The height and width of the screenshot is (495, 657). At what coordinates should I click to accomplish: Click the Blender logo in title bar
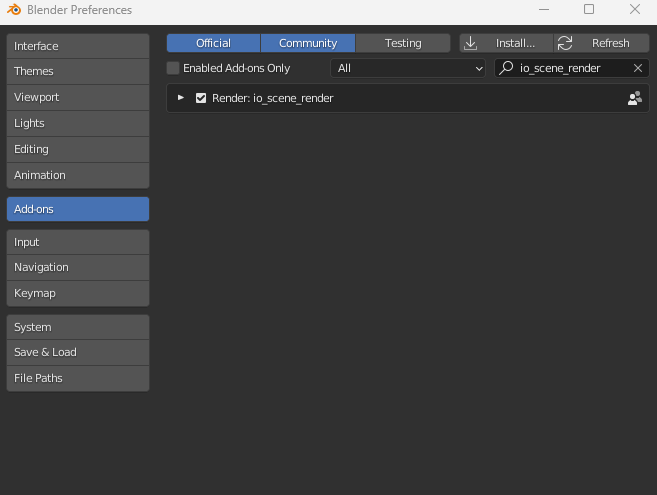click(x=14, y=9)
